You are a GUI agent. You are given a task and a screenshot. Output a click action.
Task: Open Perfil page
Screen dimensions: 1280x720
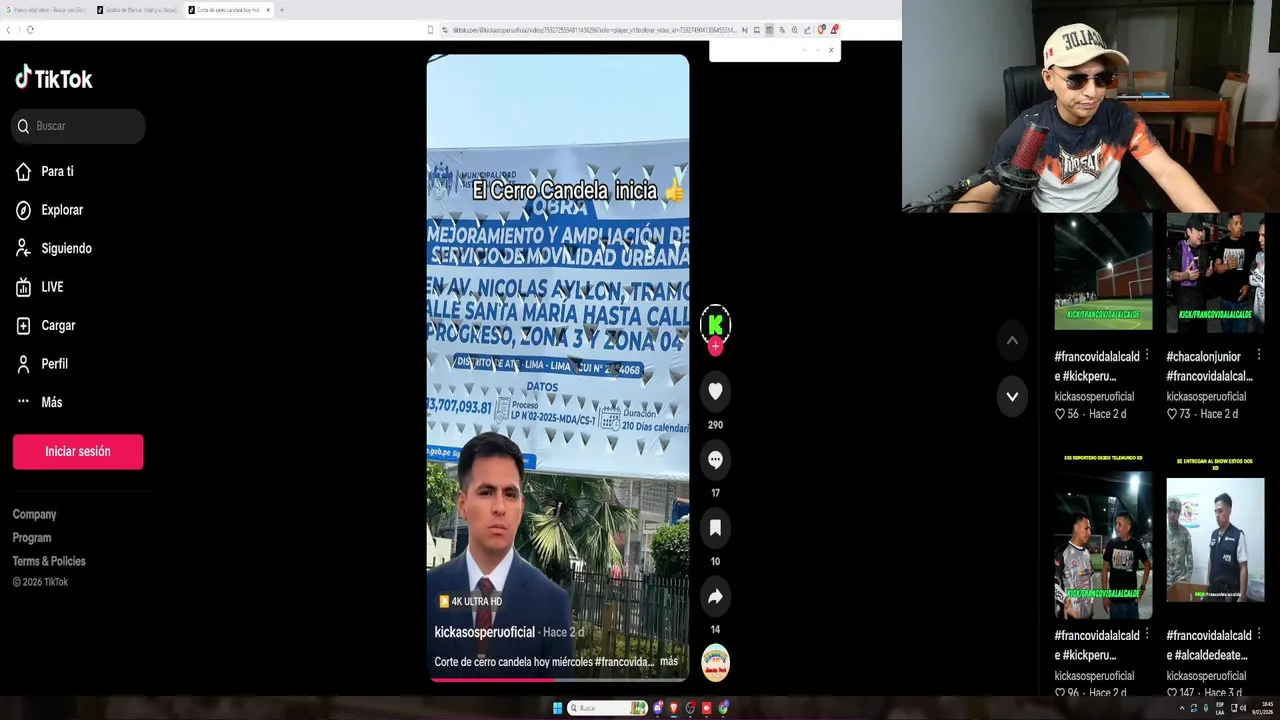click(x=42, y=364)
